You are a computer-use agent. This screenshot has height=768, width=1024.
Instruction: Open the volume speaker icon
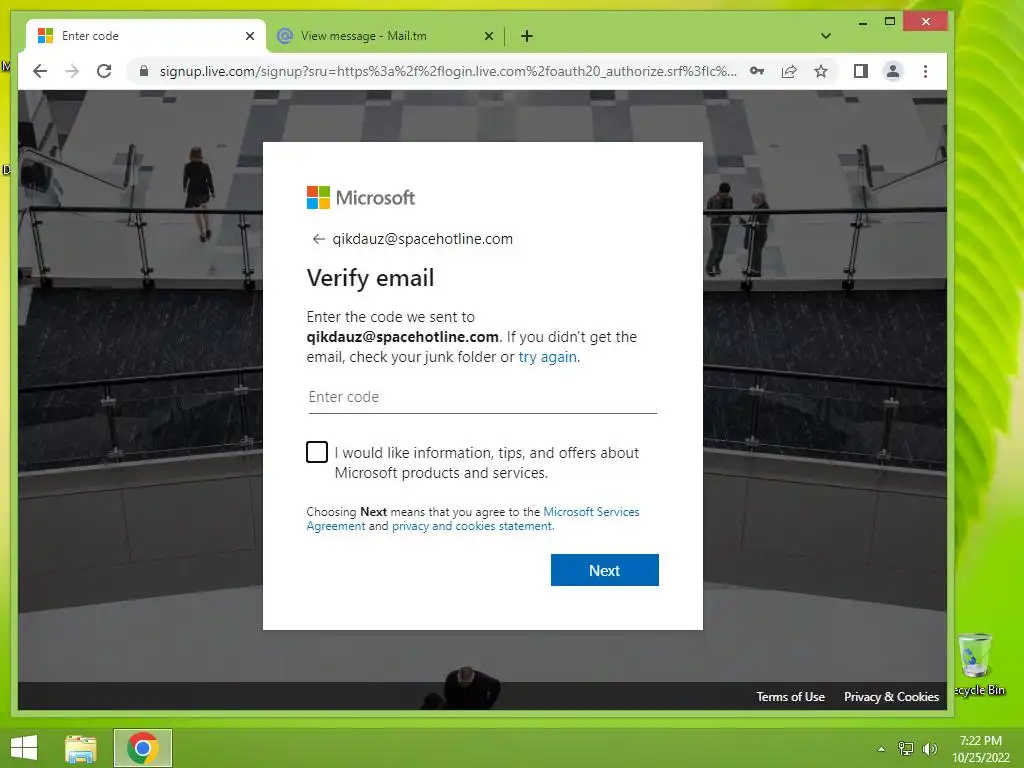(930, 749)
